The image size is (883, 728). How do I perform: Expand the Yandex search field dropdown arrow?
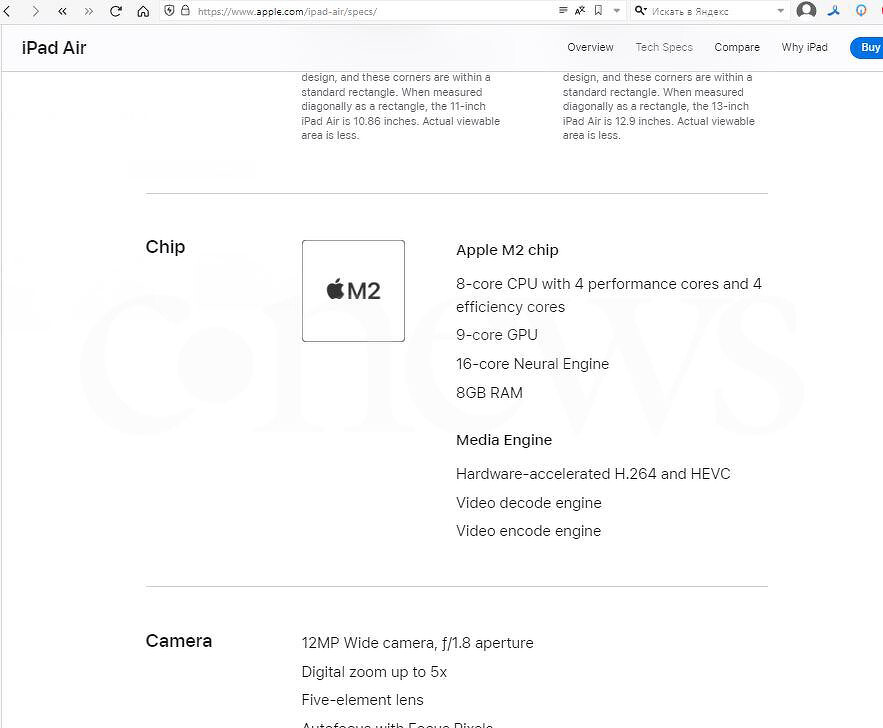781,11
